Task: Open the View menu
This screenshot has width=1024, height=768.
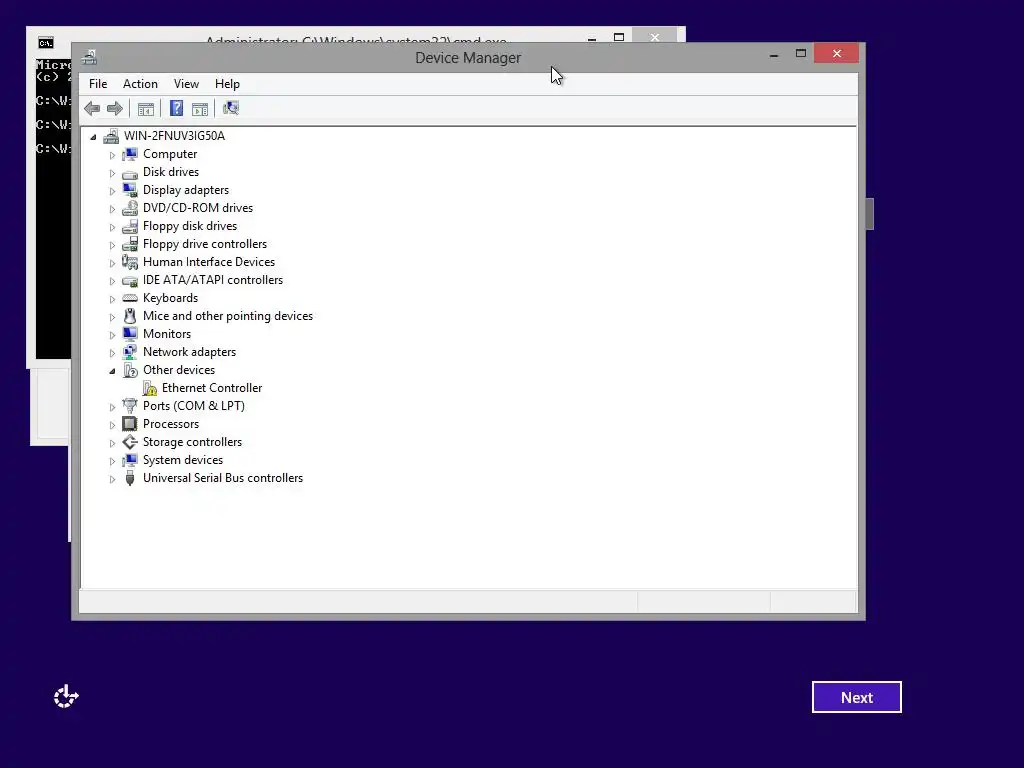Action: point(186,84)
